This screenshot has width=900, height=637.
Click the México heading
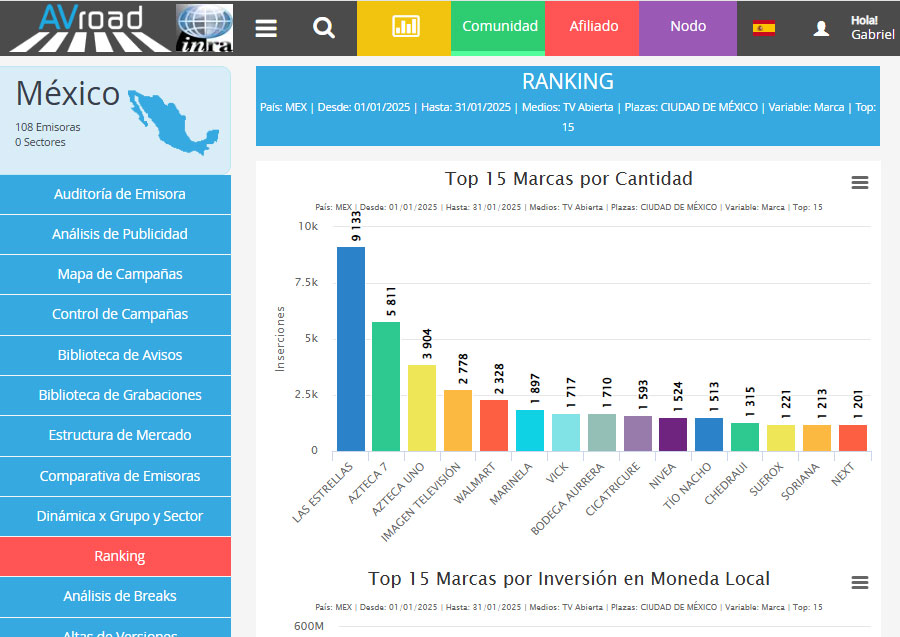[x=68, y=94]
